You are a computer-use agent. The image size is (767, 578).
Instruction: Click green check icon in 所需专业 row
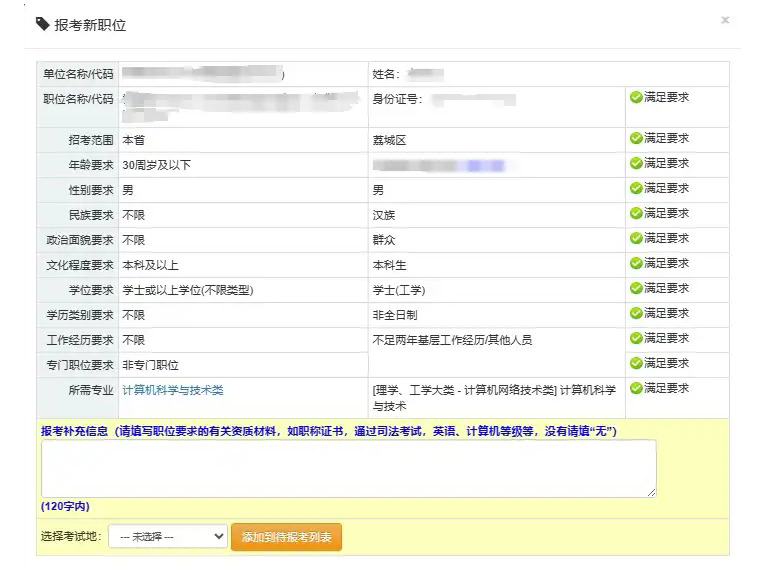click(635, 389)
